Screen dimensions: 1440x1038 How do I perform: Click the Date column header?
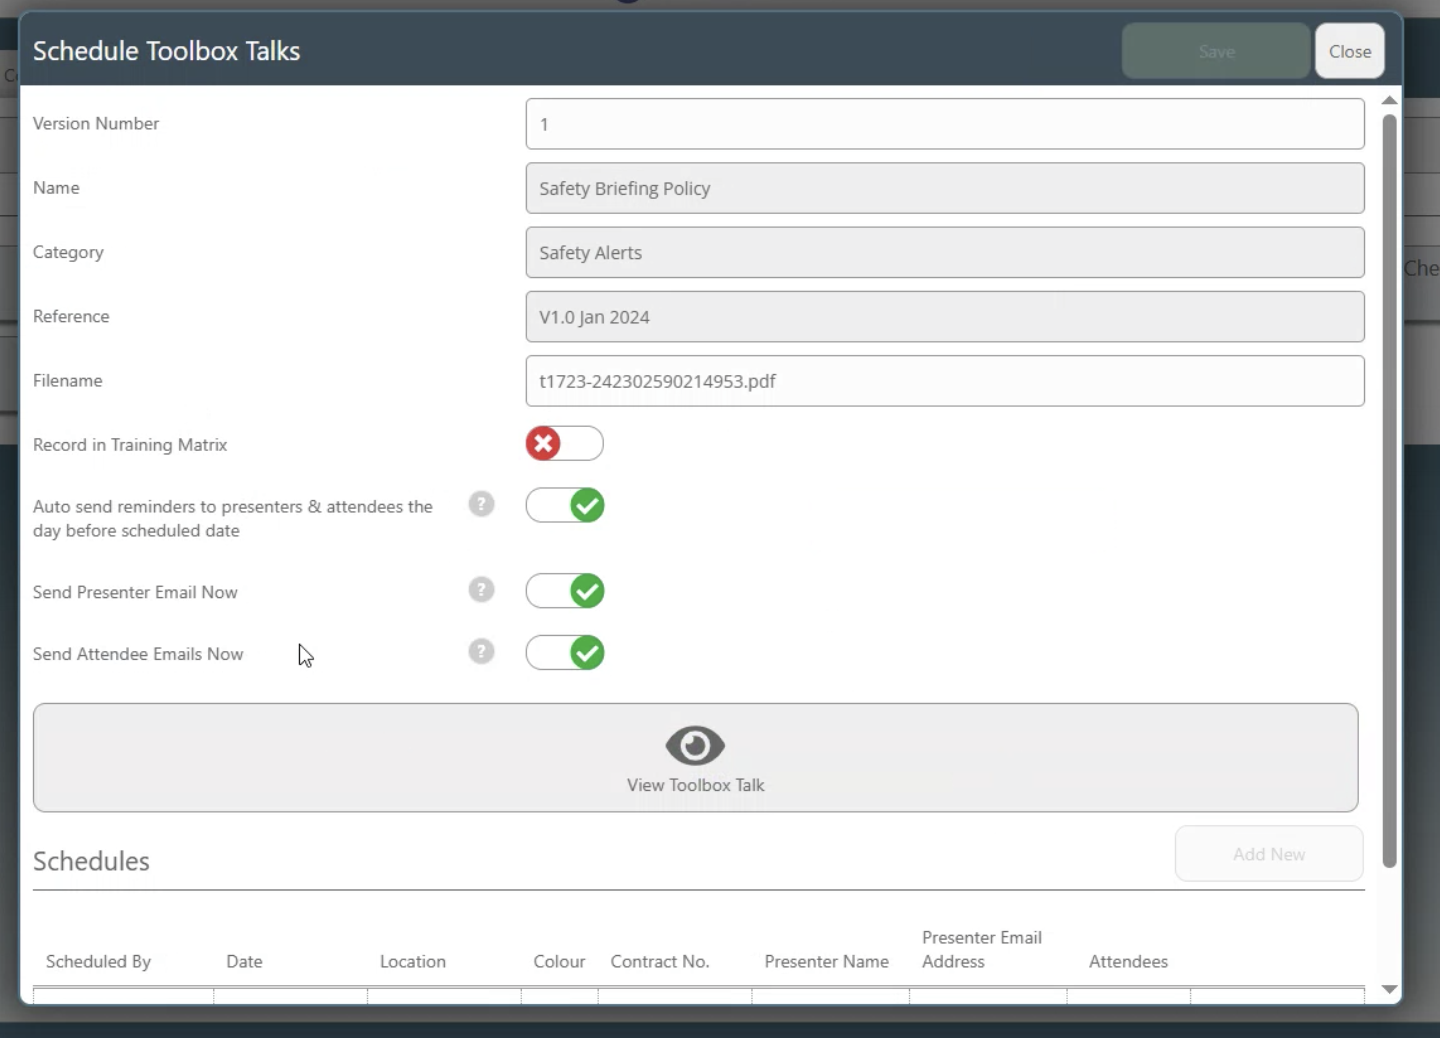point(244,961)
